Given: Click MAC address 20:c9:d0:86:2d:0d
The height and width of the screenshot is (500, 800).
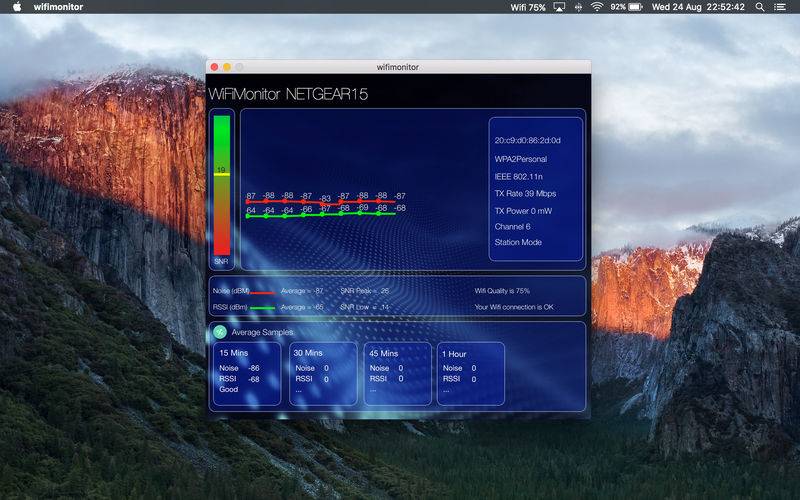Looking at the screenshot, I should click(528, 140).
